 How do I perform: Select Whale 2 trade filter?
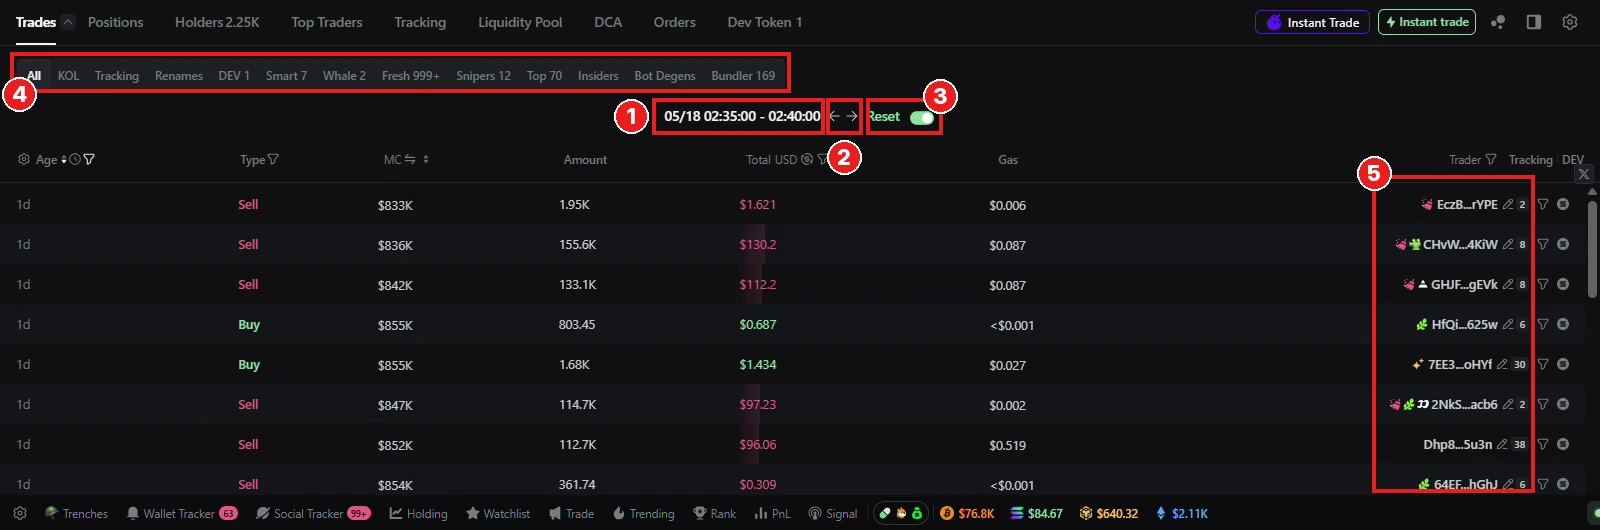344,76
